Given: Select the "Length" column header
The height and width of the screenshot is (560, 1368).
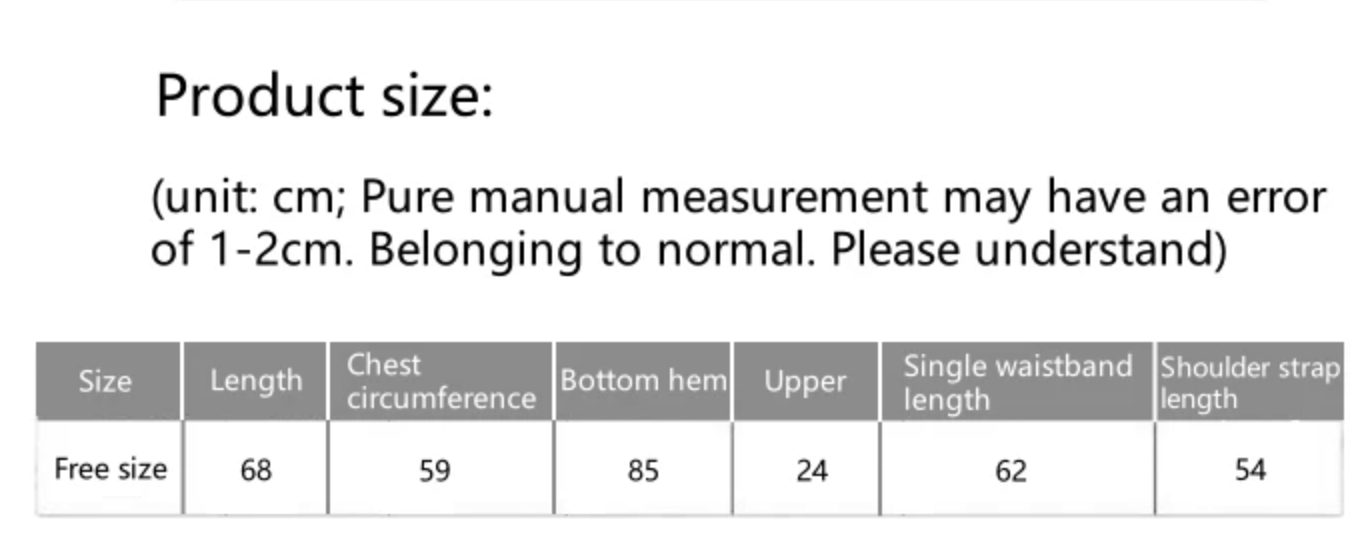Looking at the screenshot, I should (256, 381).
